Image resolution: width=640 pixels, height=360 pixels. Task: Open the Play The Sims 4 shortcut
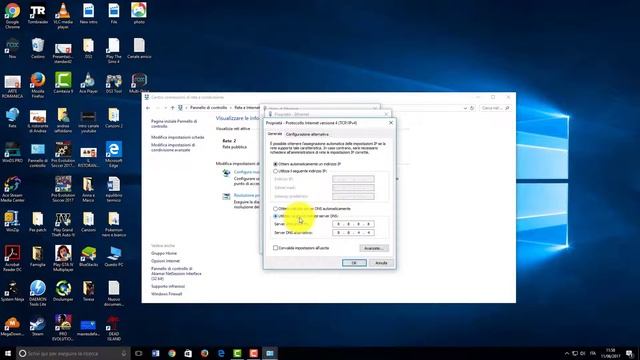(x=113, y=50)
